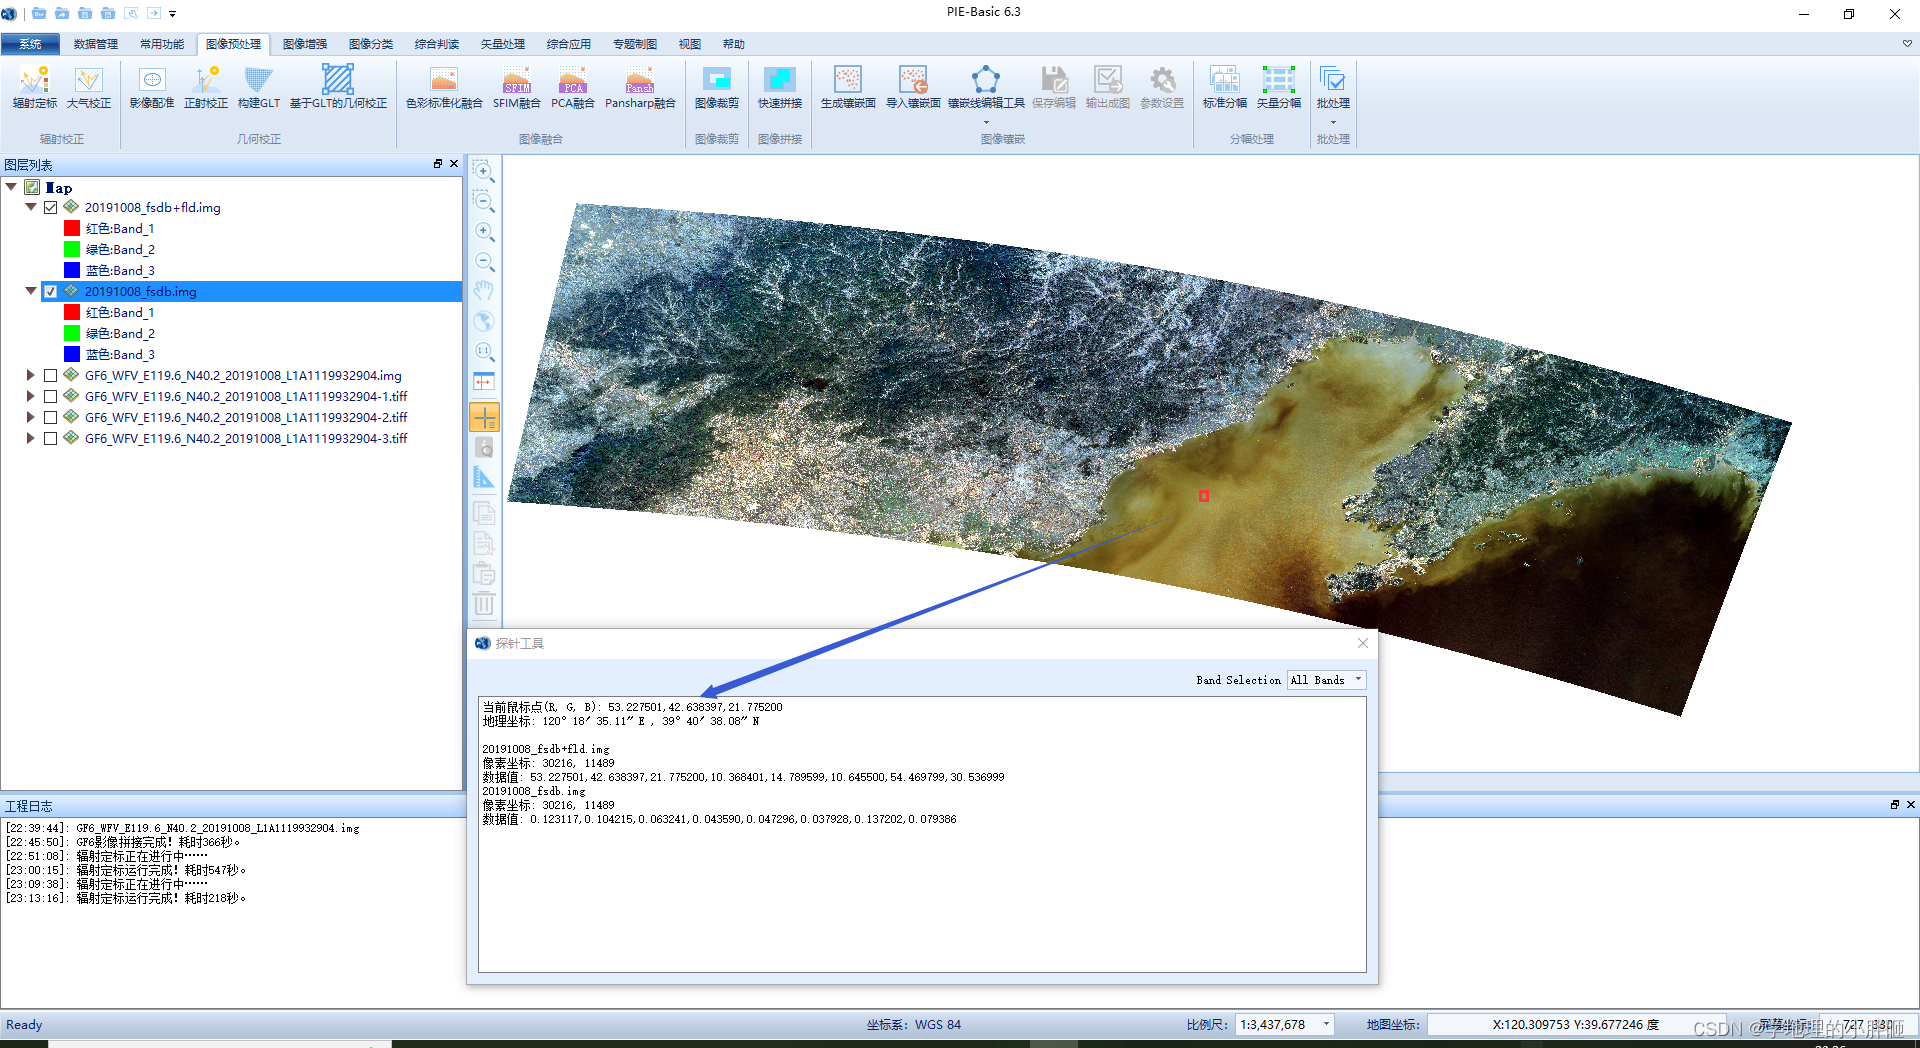Activate the highlighted probe crosshair tool
The height and width of the screenshot is (1048, 1920).
tap(484, 417)
